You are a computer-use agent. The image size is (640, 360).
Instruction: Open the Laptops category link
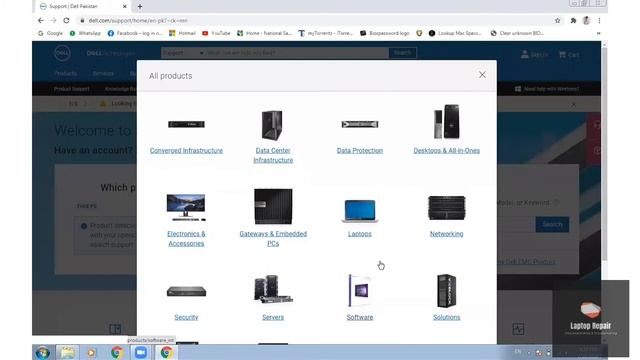pos(360,234)
